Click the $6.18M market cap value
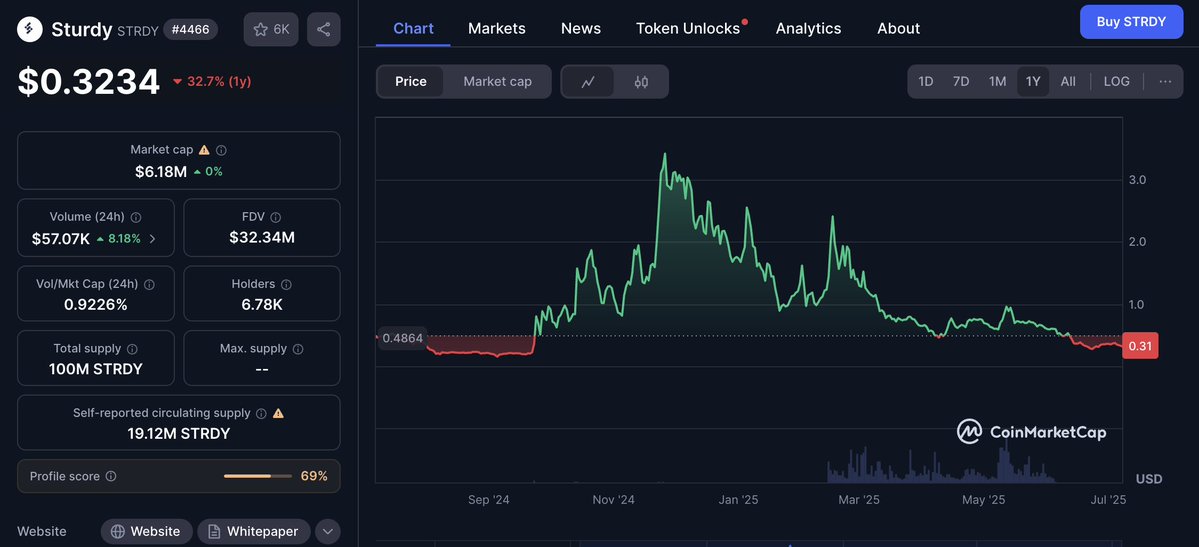1199x547 pixels. coord(161,171)
